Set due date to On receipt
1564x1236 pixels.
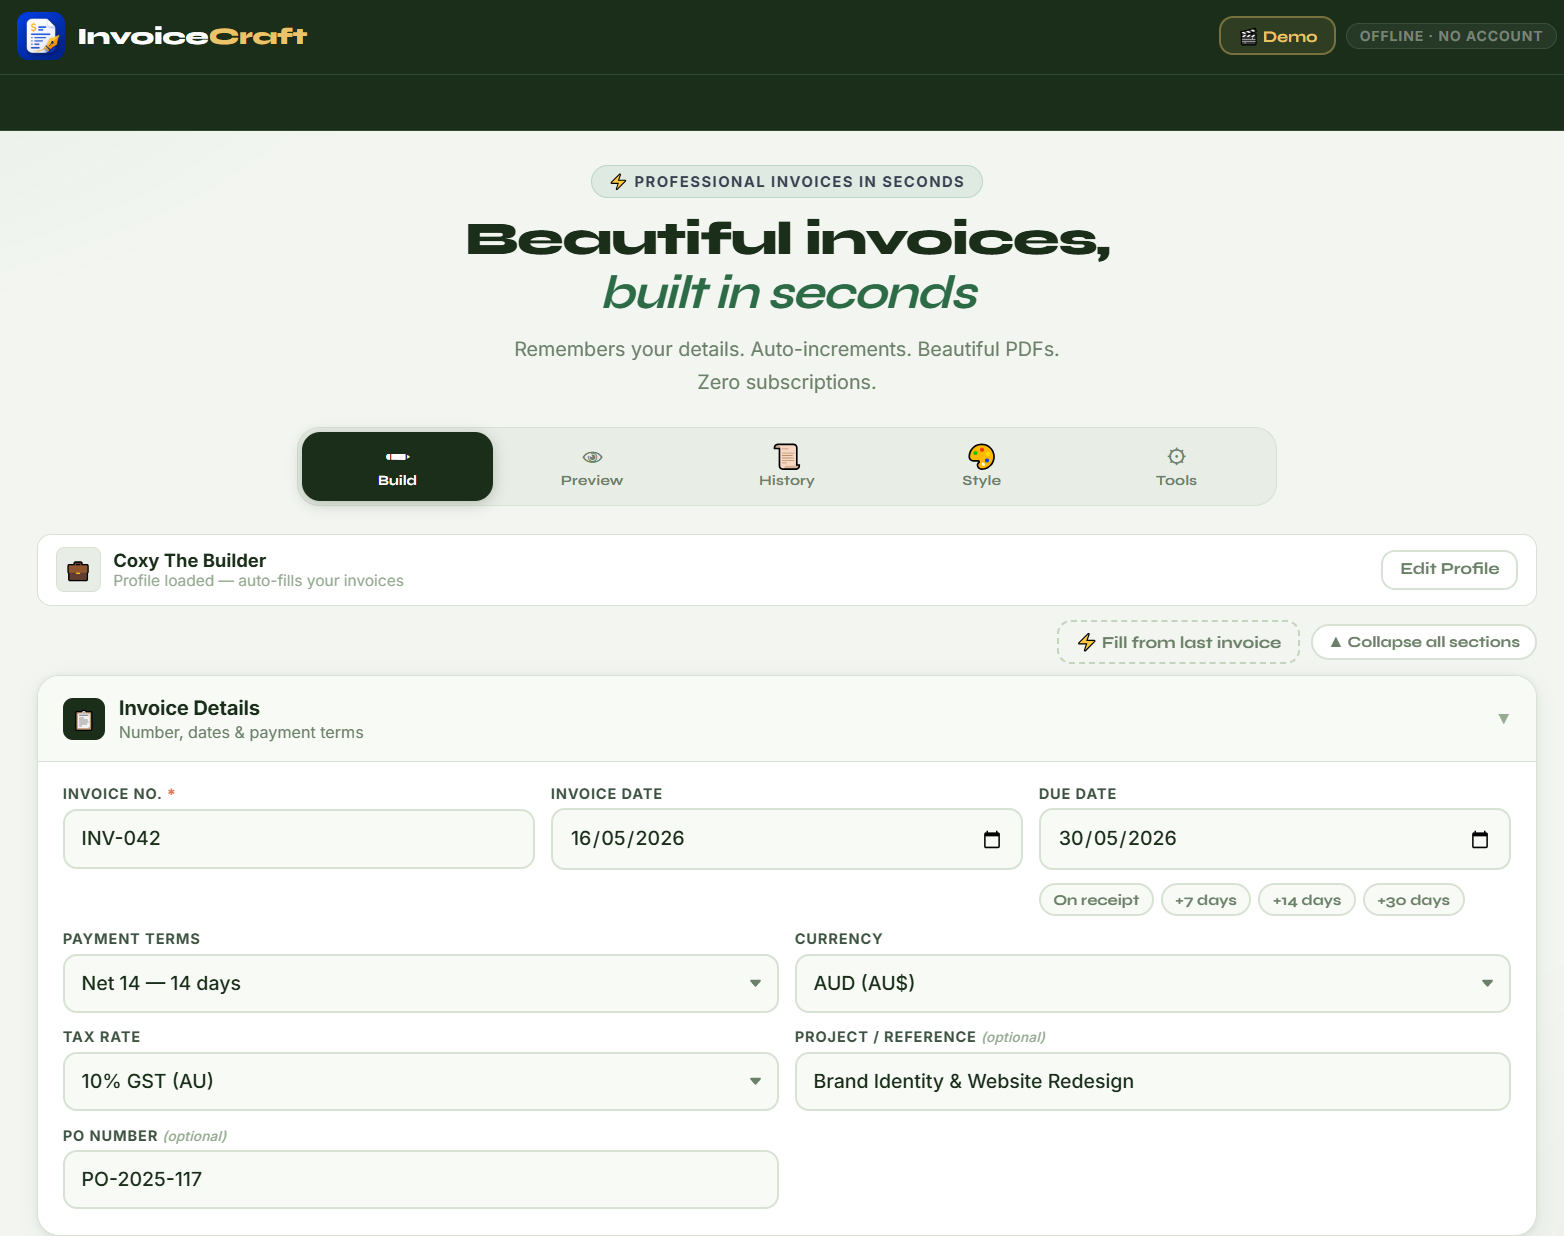tap(1096, 900)
